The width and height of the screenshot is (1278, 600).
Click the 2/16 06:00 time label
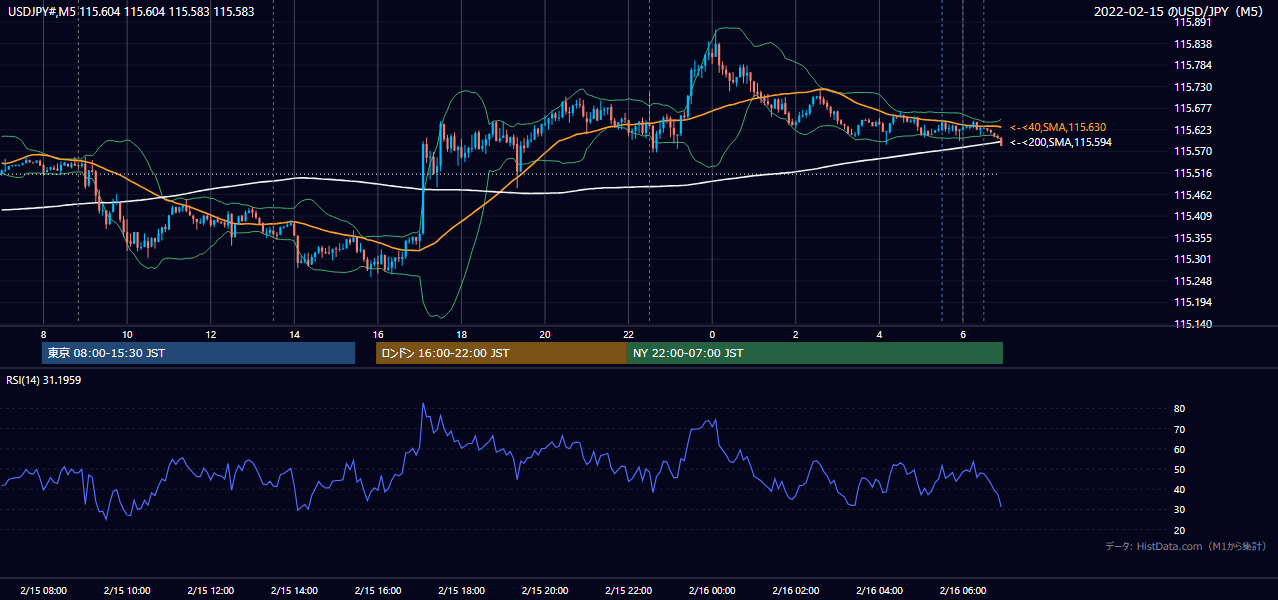[962, 590]
